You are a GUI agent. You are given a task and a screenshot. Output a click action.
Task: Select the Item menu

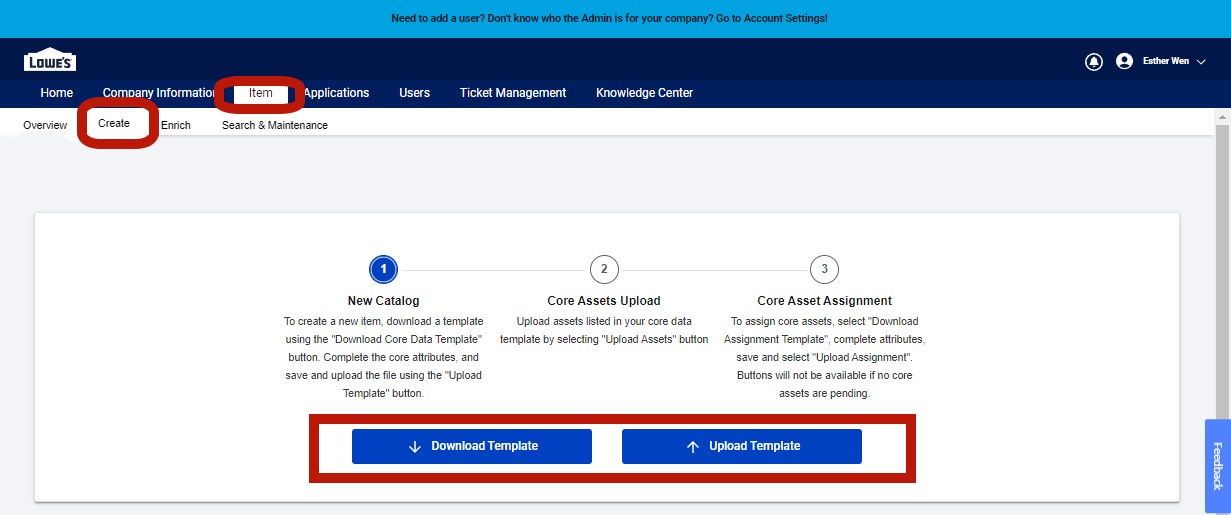[x=261, y=93]
